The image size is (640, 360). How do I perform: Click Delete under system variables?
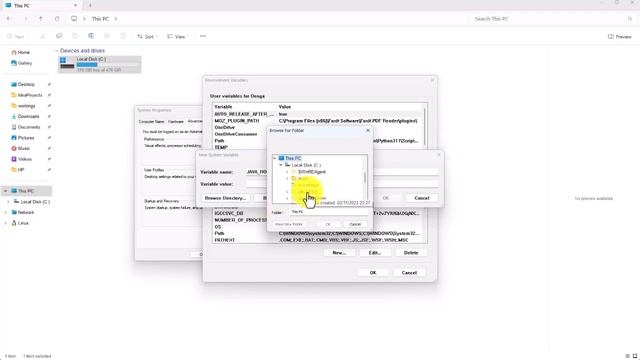point(411,253)
